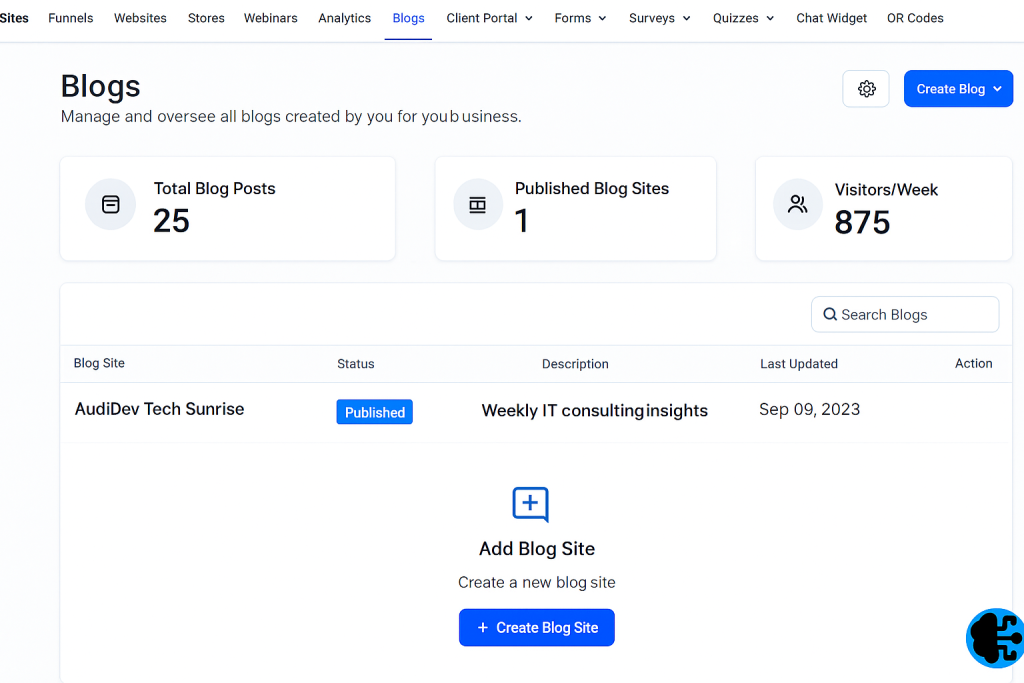Click the search magnifier in Search Blogs
The image size is (1024, 683).
tap(830, 314)
